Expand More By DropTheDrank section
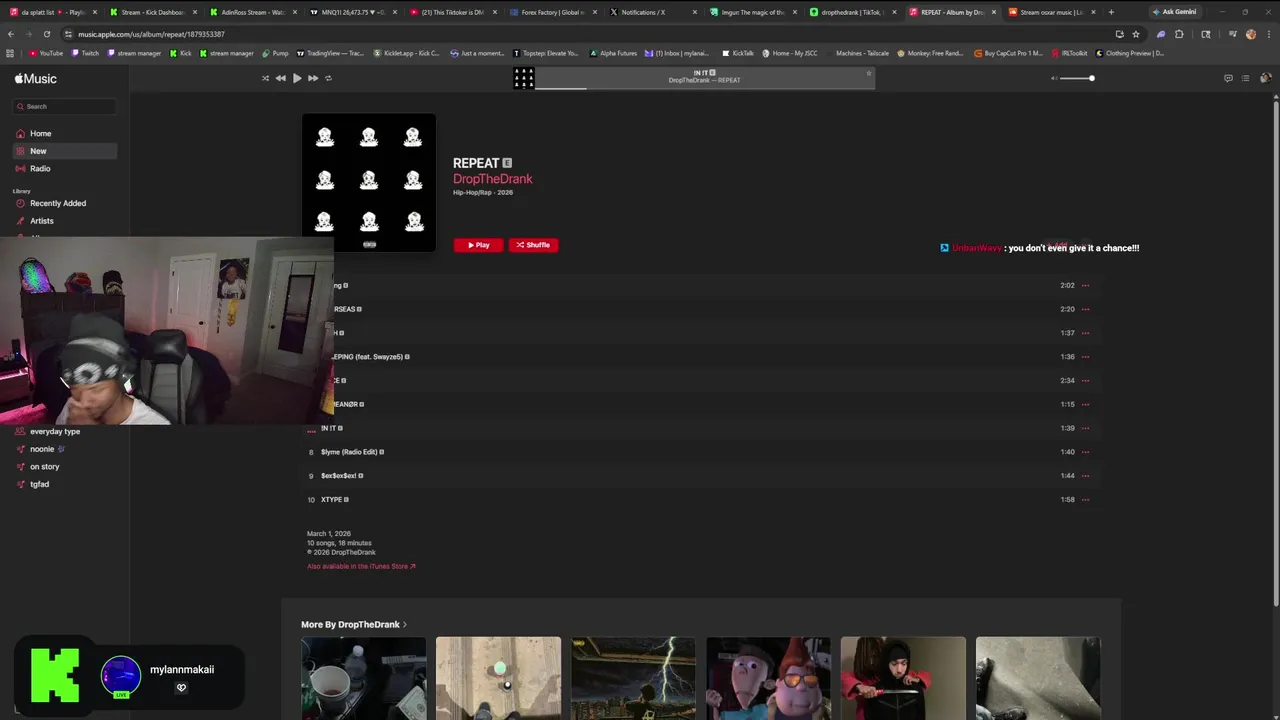Viewport: 1280px width, 720px height. tap(354, 624)
